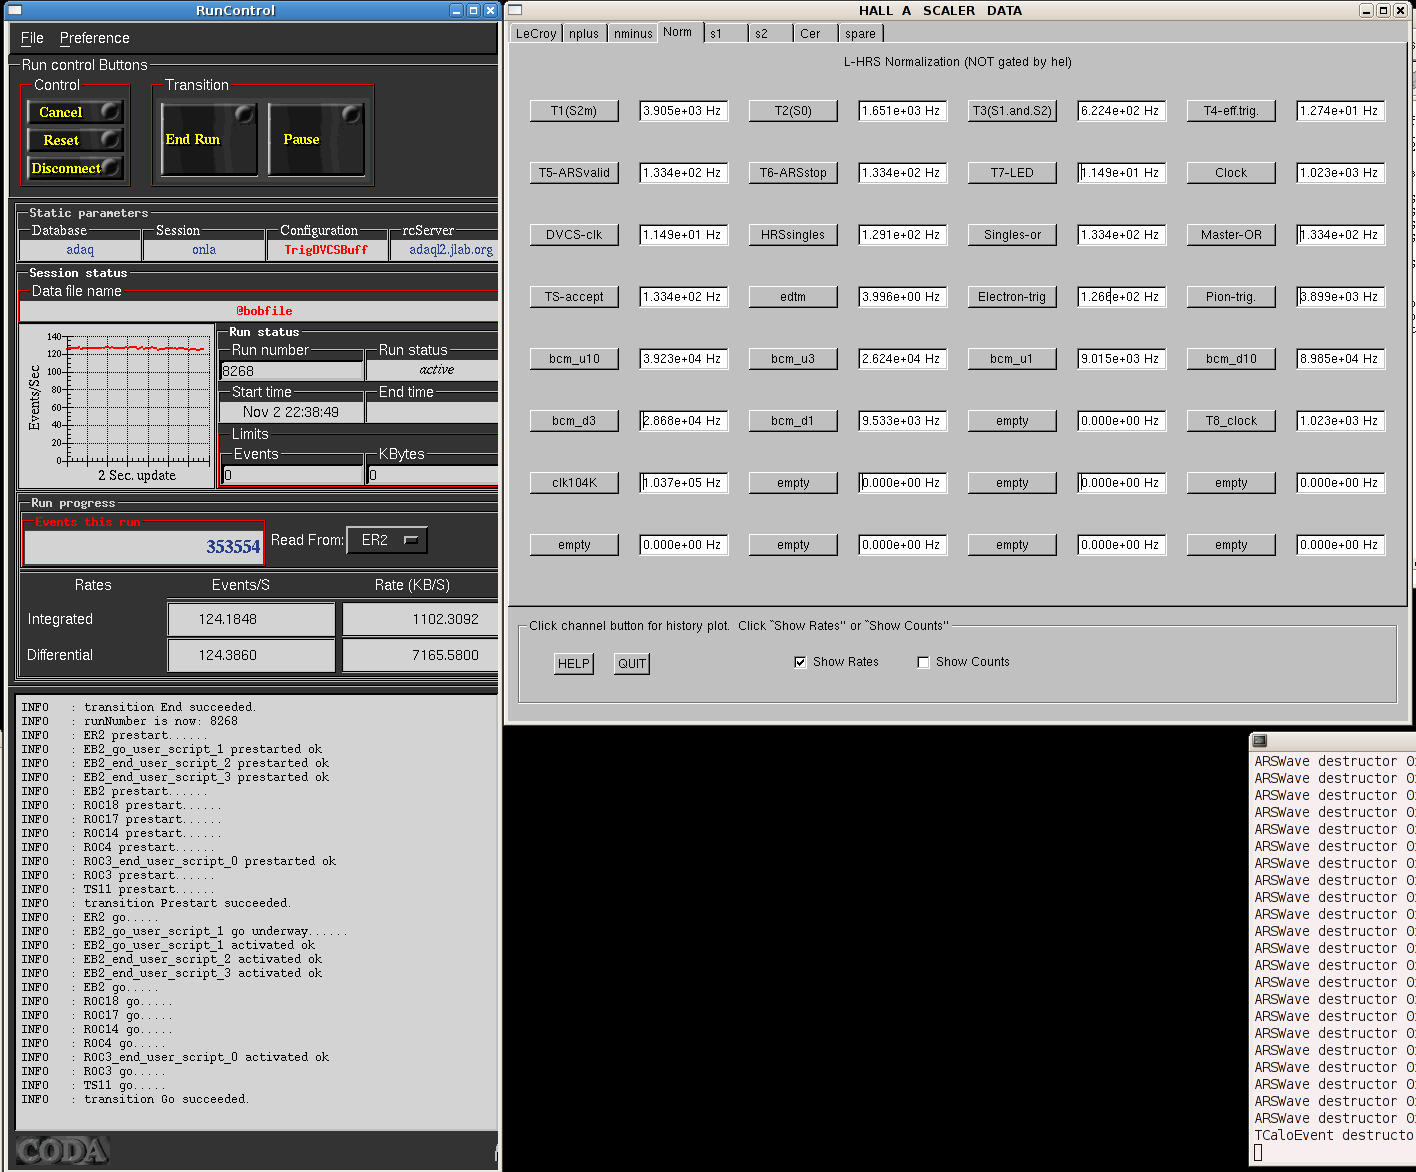Open history plot for Master-OR channel
This screenshot has width=1416, height=1172.
pyautogui.click(x=1231, y=235)
